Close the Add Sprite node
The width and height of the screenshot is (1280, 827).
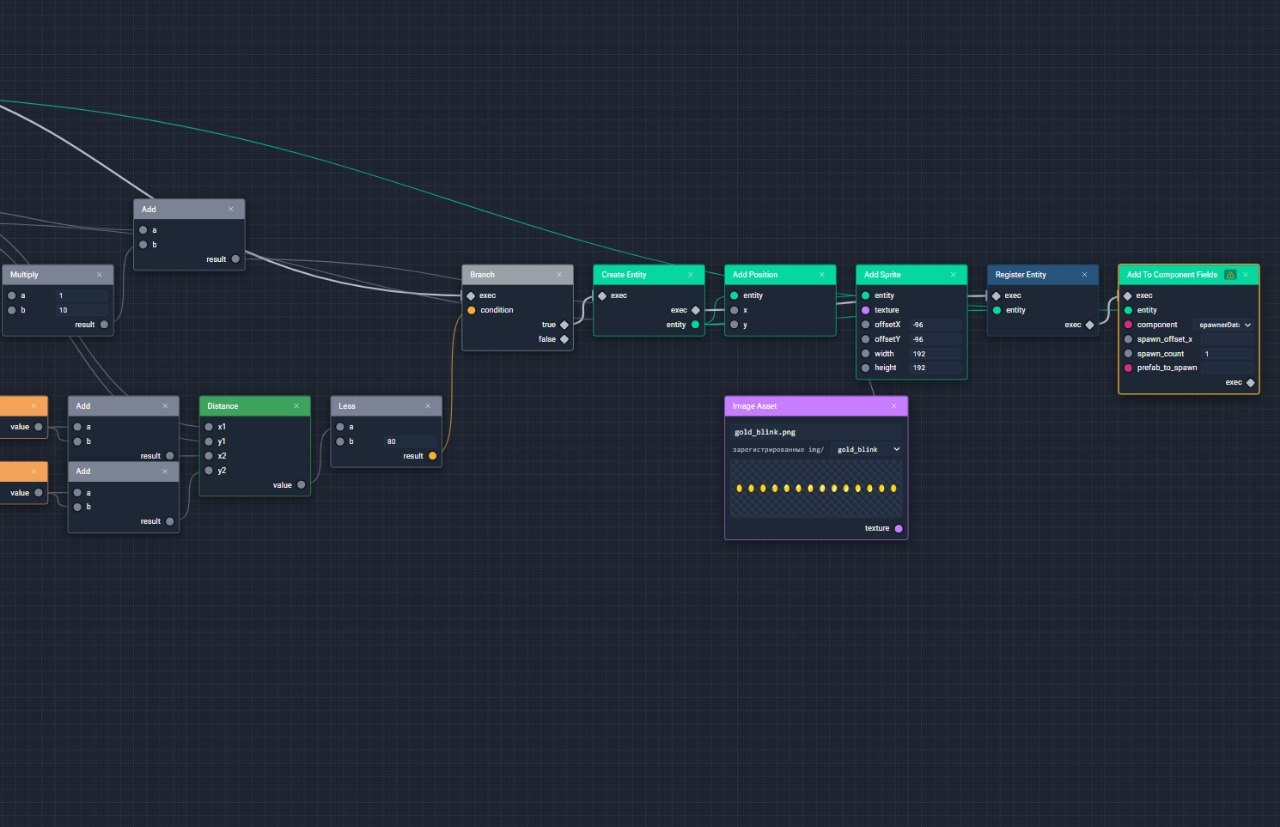click(x=953, y=275)
